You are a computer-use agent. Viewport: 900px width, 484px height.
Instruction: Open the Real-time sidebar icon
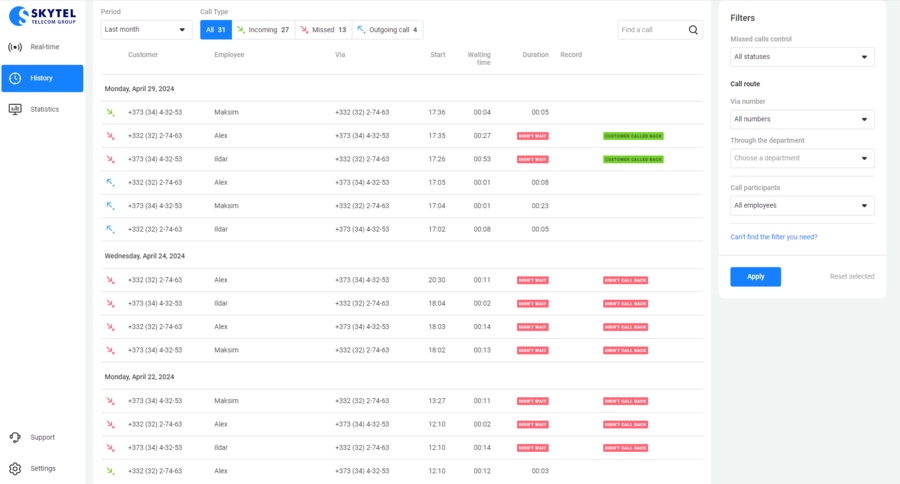[16, 47]
